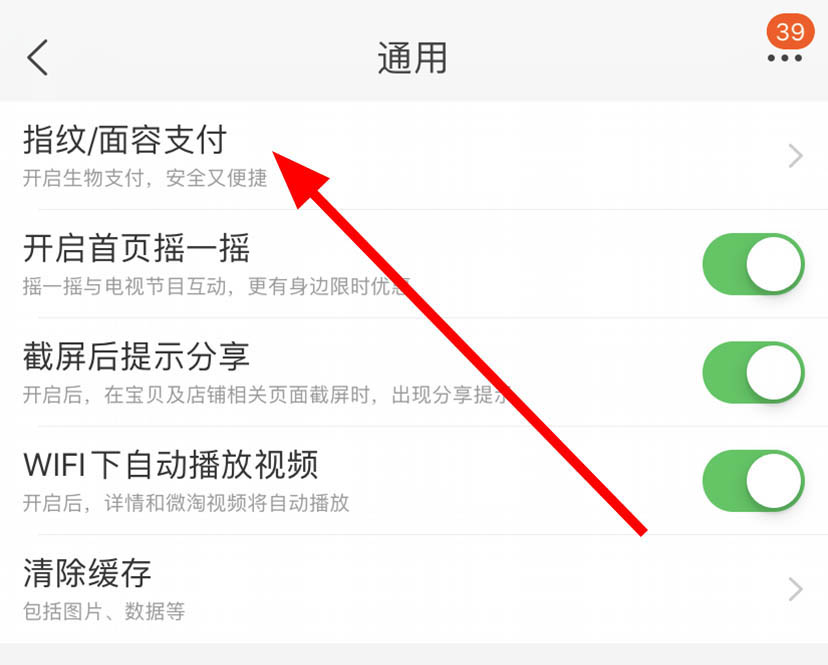Select the 开启首页摇一摇 label
828x665 pixels.
(136, 248)
